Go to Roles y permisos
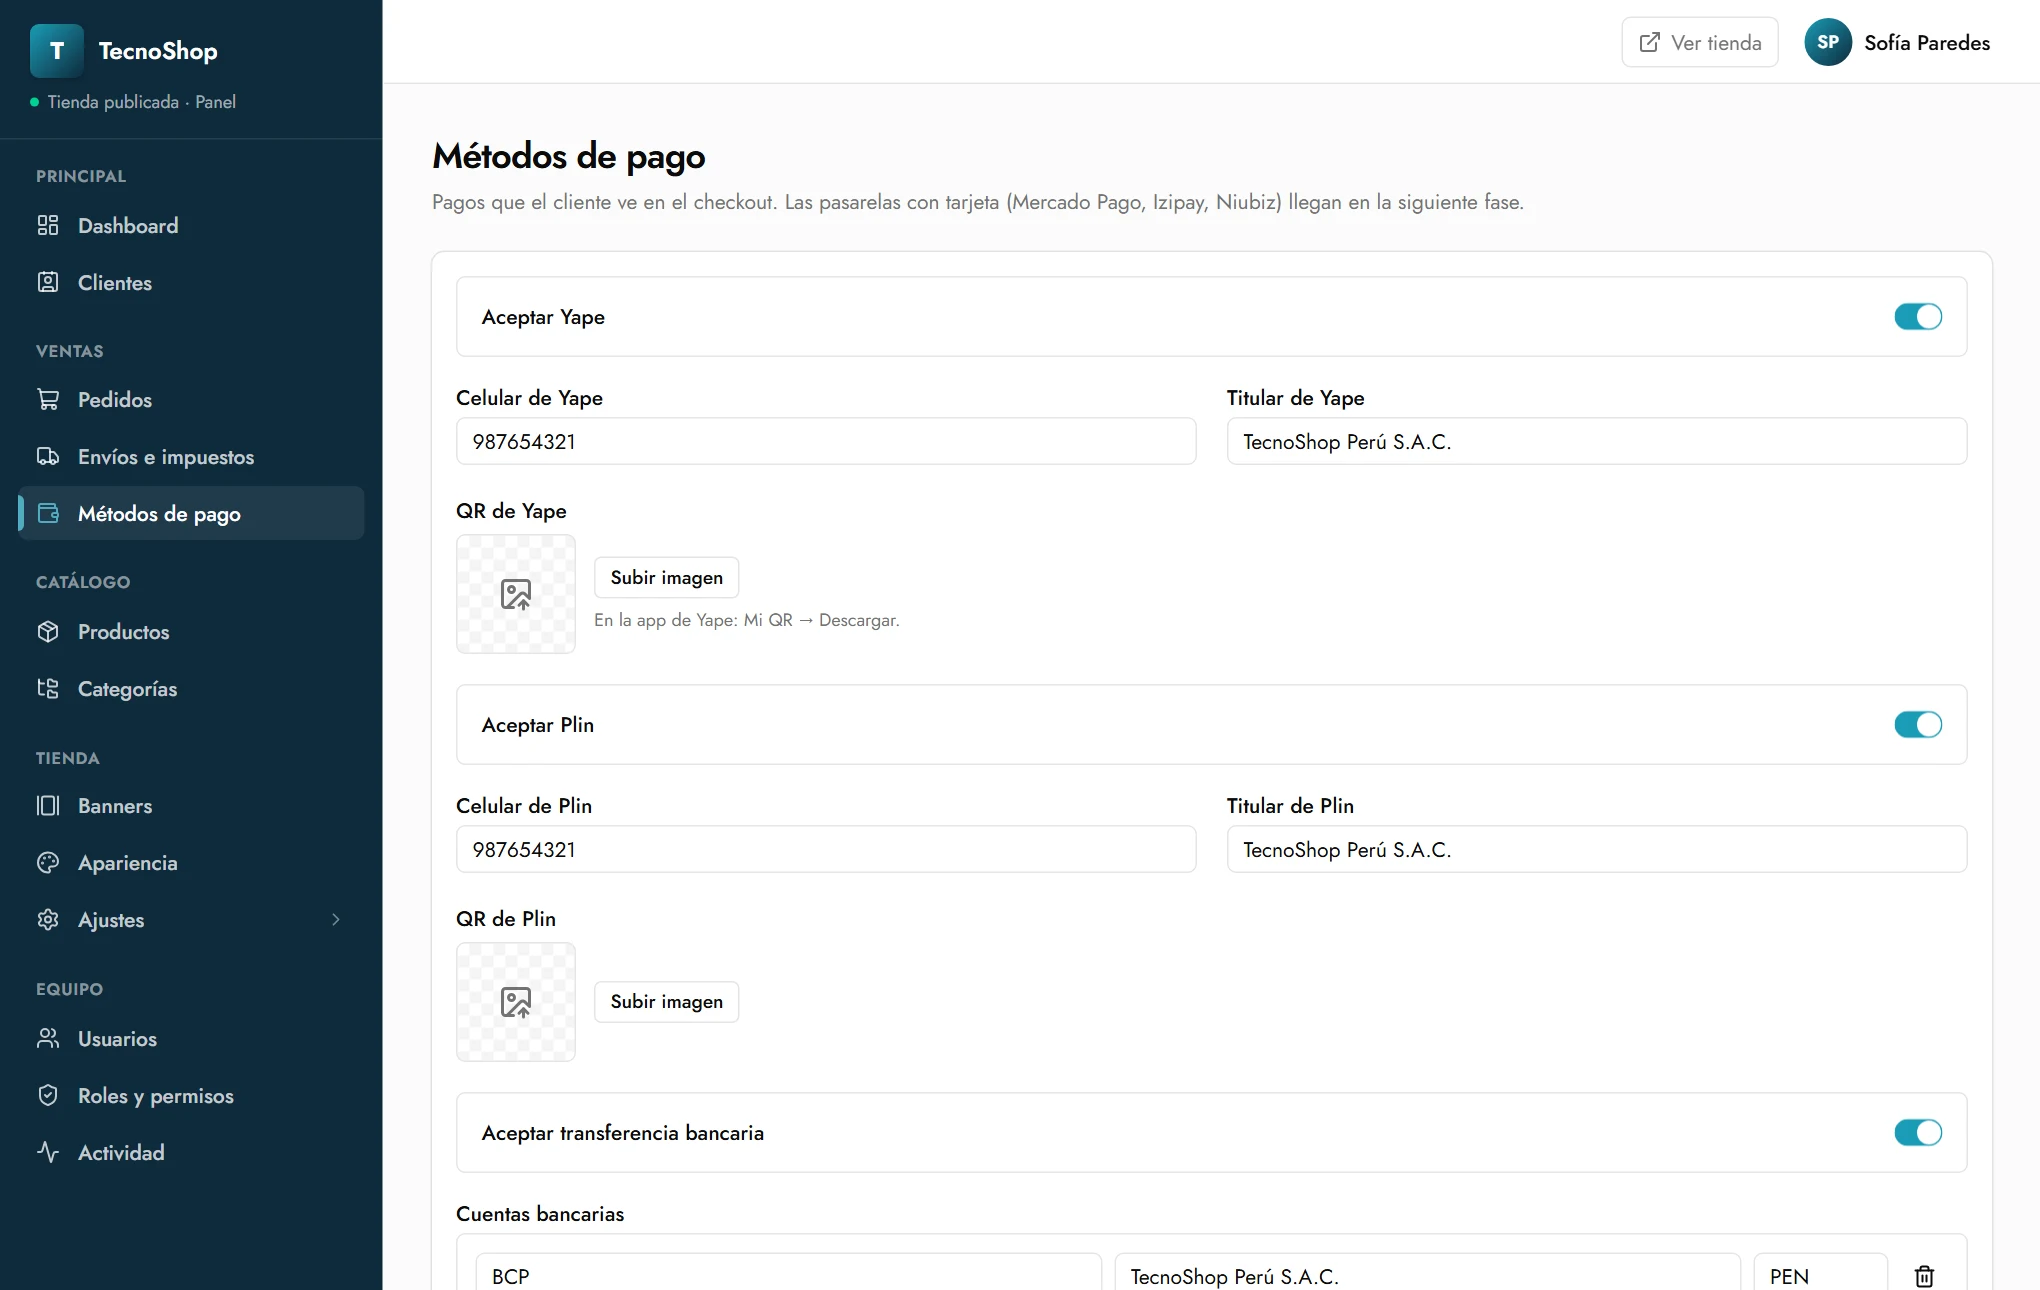This screenshot has width=2040, height=1290. click(x=191, y=1095)
